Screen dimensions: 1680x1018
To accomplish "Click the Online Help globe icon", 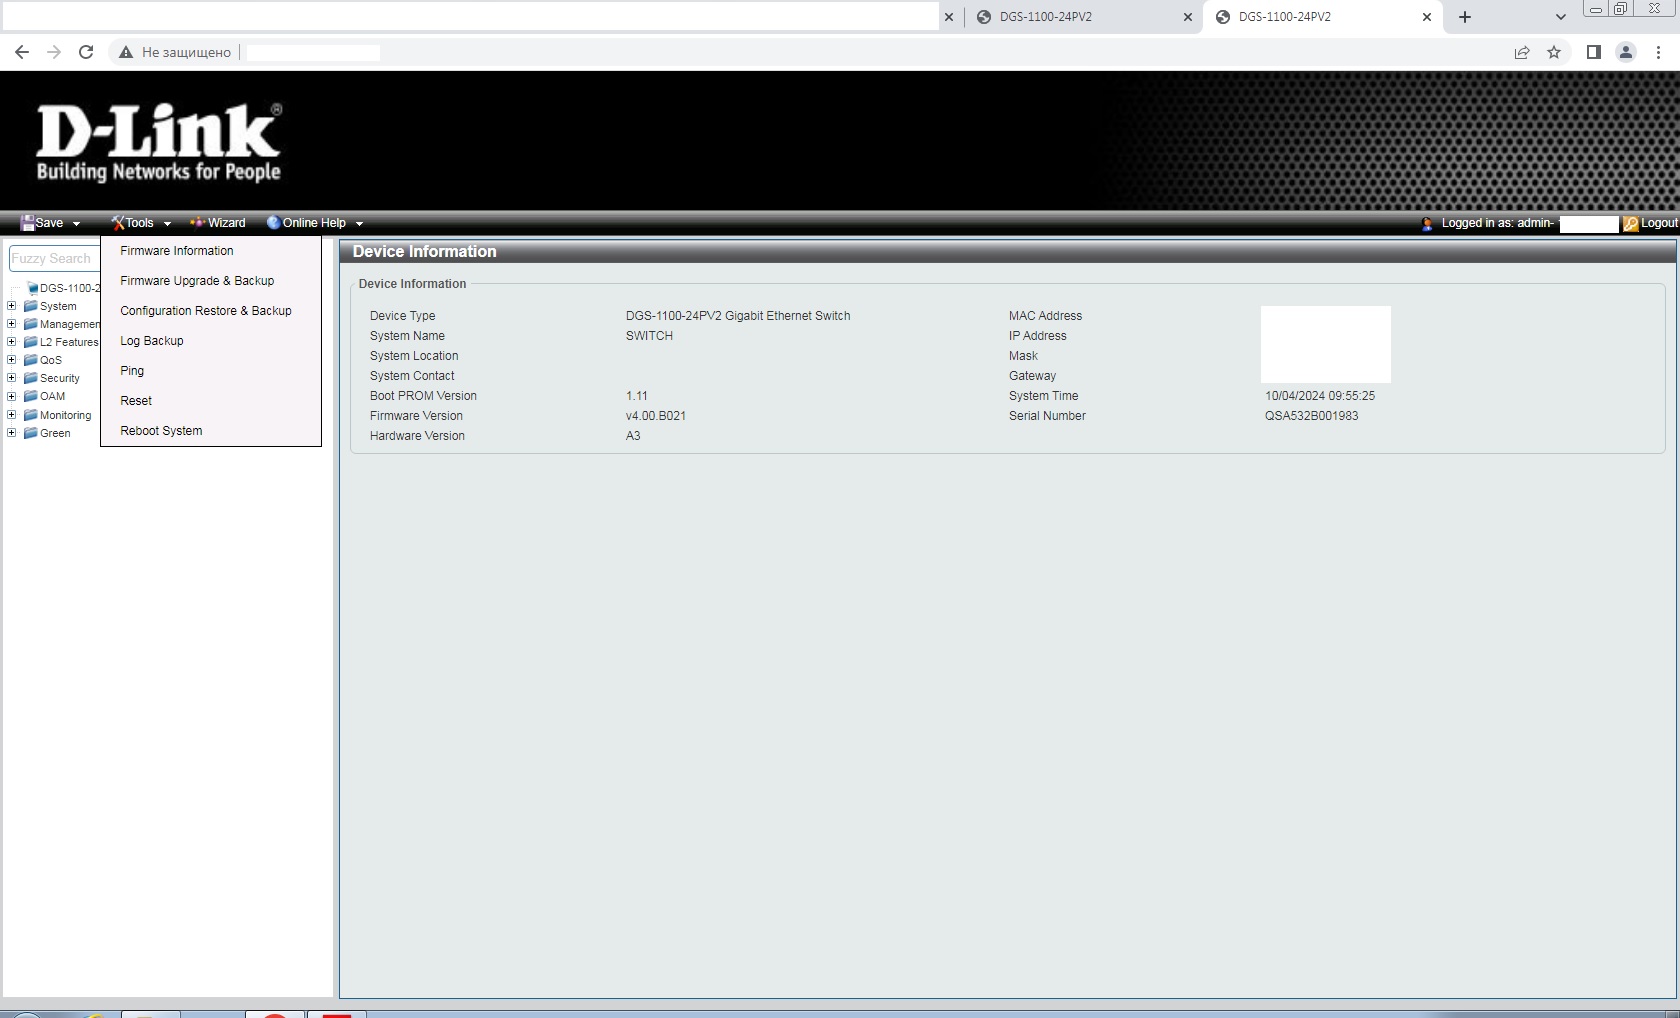I will click(x=273, y=223).
